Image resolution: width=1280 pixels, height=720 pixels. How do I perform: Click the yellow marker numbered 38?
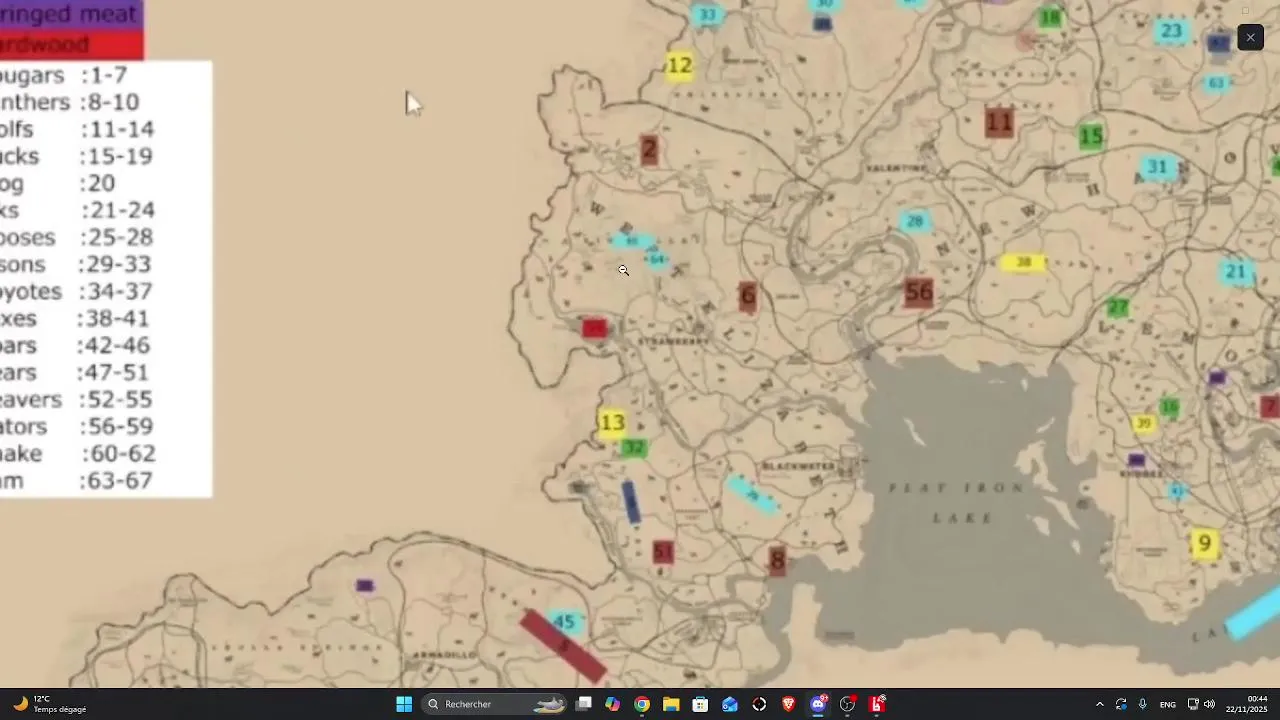tap(1023, 262)
